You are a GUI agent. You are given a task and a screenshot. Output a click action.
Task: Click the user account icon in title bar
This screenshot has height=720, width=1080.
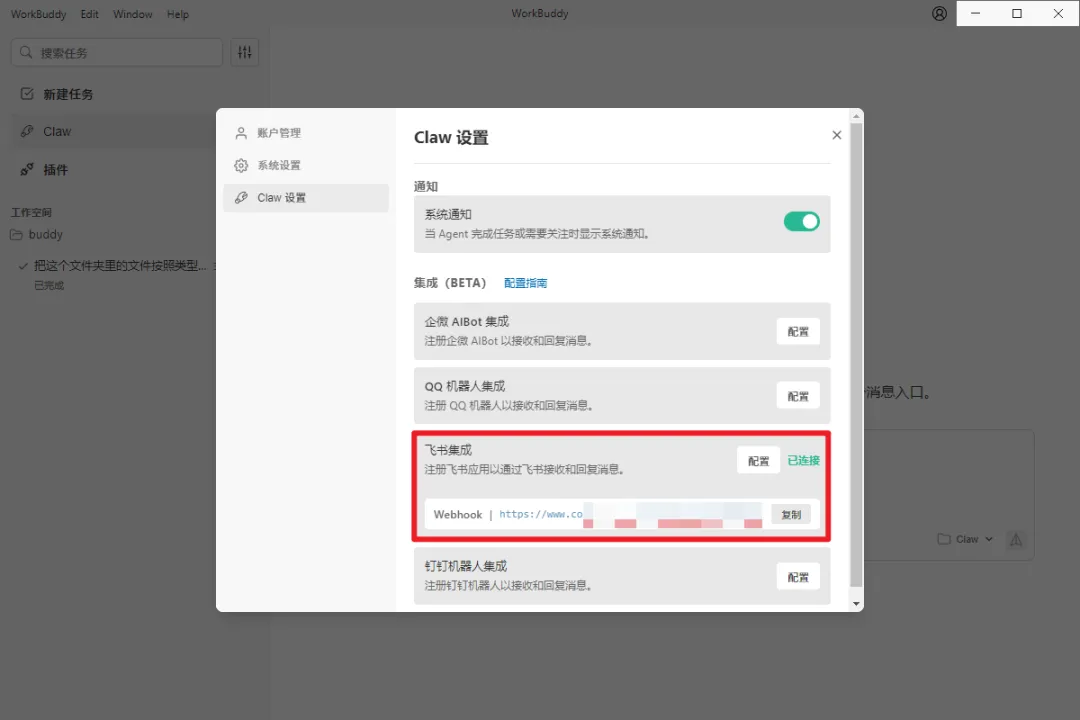coord(939,14)
